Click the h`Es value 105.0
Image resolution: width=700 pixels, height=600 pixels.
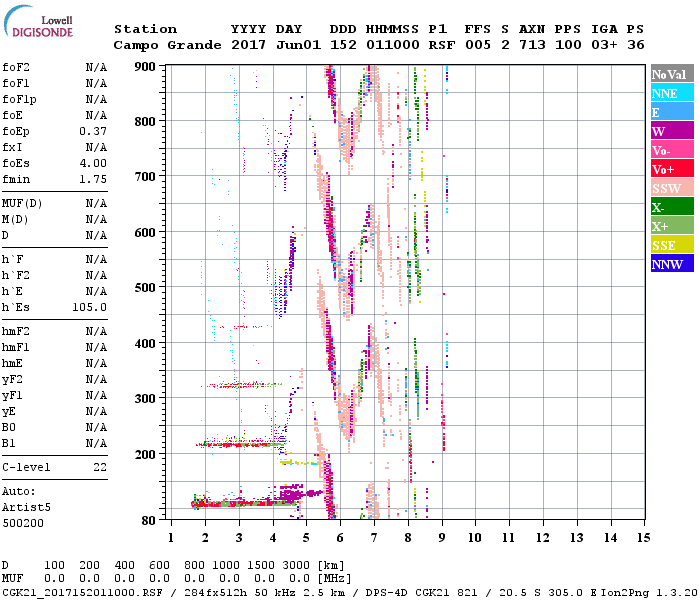(89, 308)
